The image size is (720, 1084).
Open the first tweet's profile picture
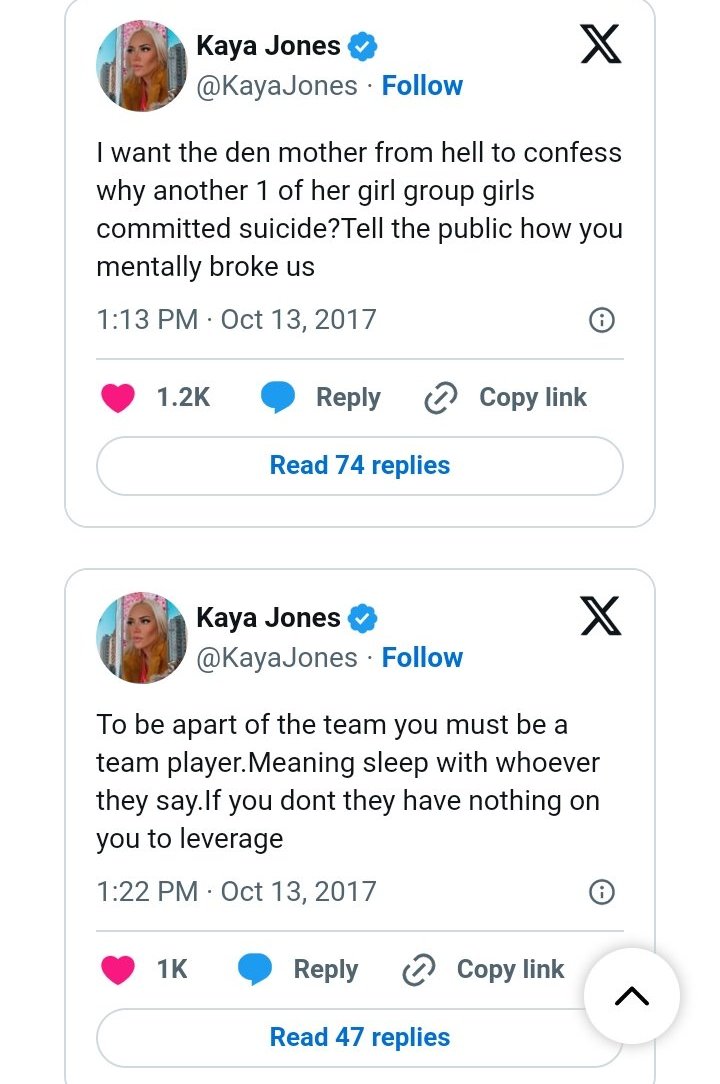point(141,65)
